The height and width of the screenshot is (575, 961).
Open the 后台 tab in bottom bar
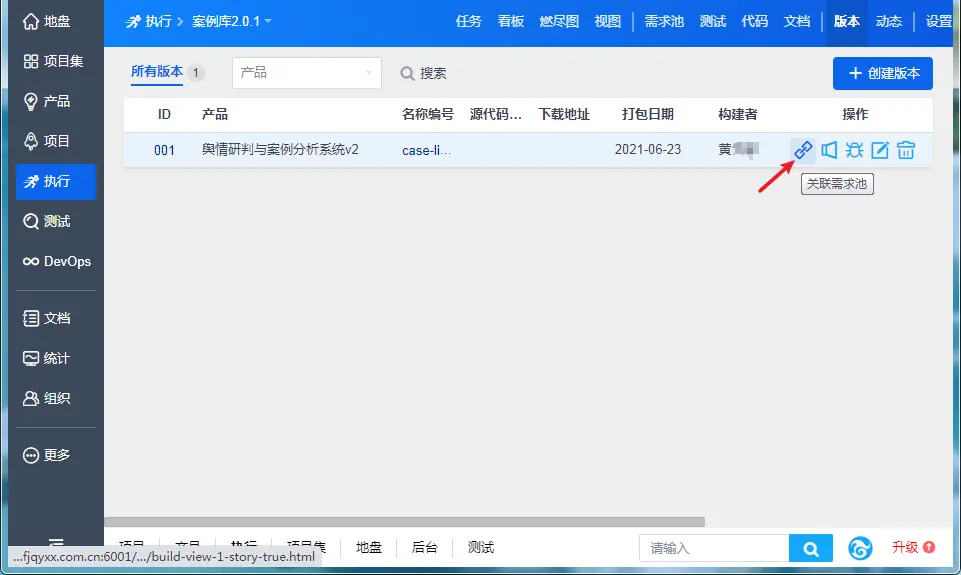(x=424, y=547)
